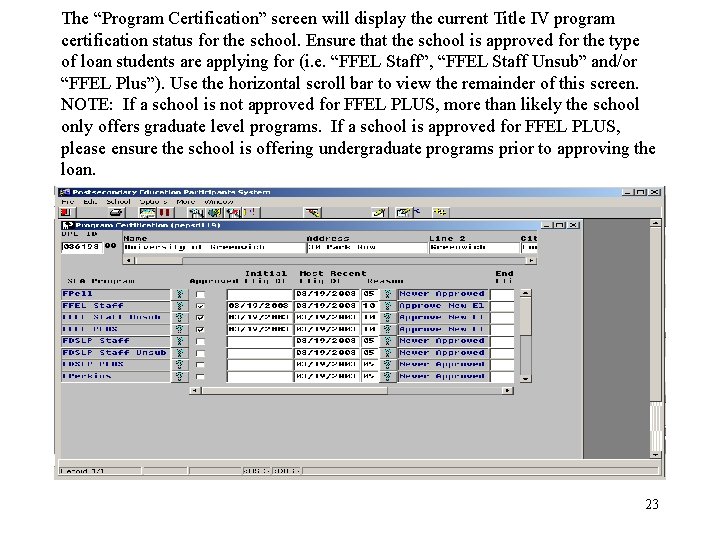The image size is (720, 540).
Task: Click the green patterned toolbar icon
Action: click(x=214, y=213)
